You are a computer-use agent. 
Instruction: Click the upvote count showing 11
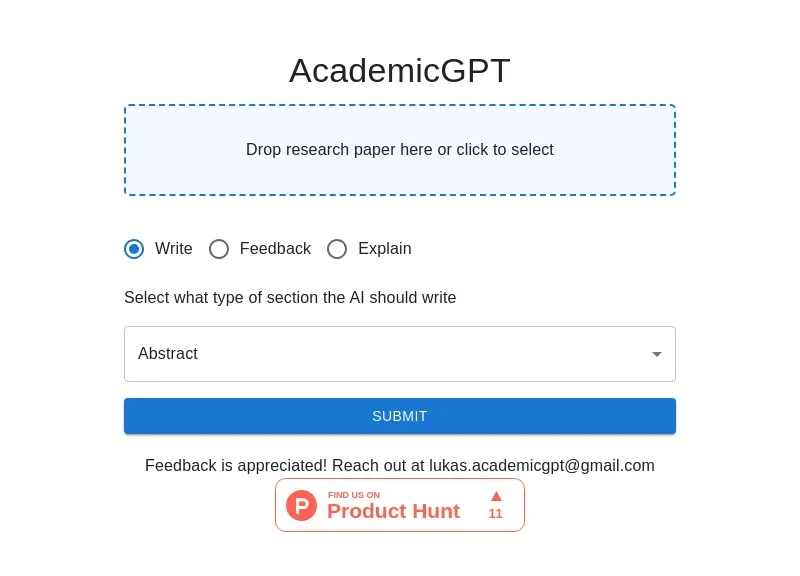(495, 513)
